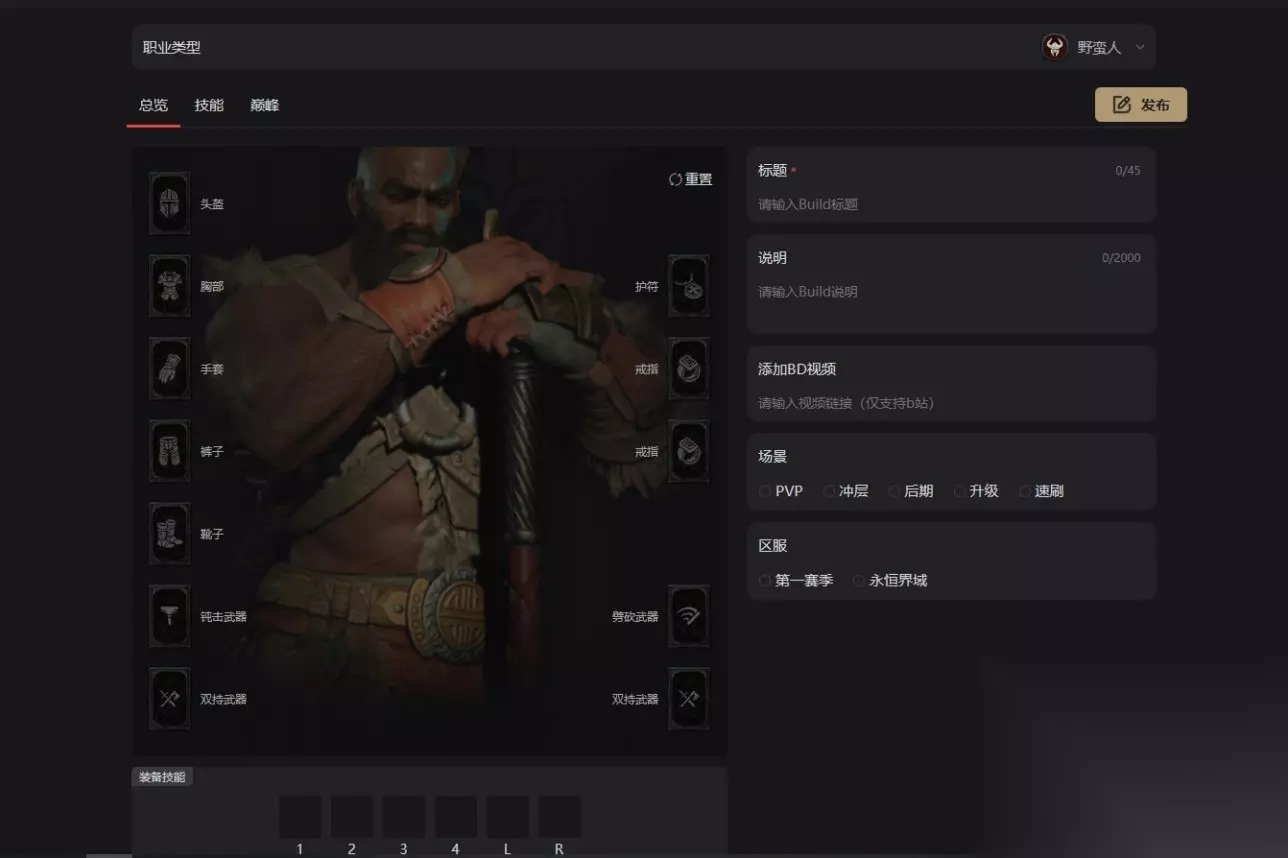Select skill slot 2 in 装备技能
This screenshot has height=858, width=1288.
pos(352,817)
